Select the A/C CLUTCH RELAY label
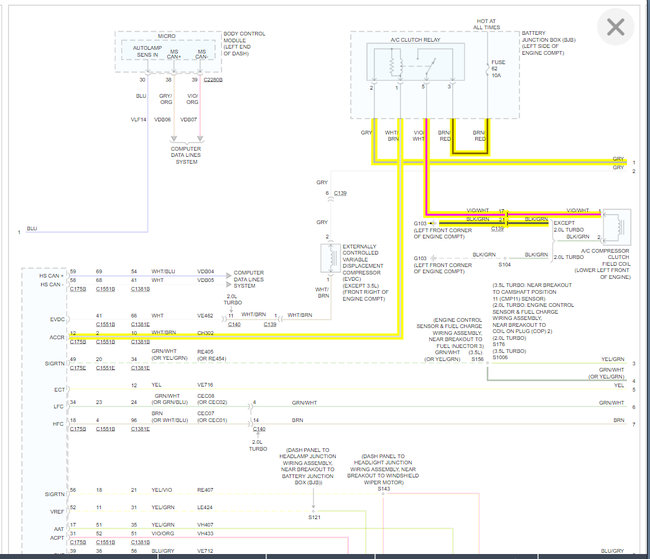The image size is (650, 559). 415,40
